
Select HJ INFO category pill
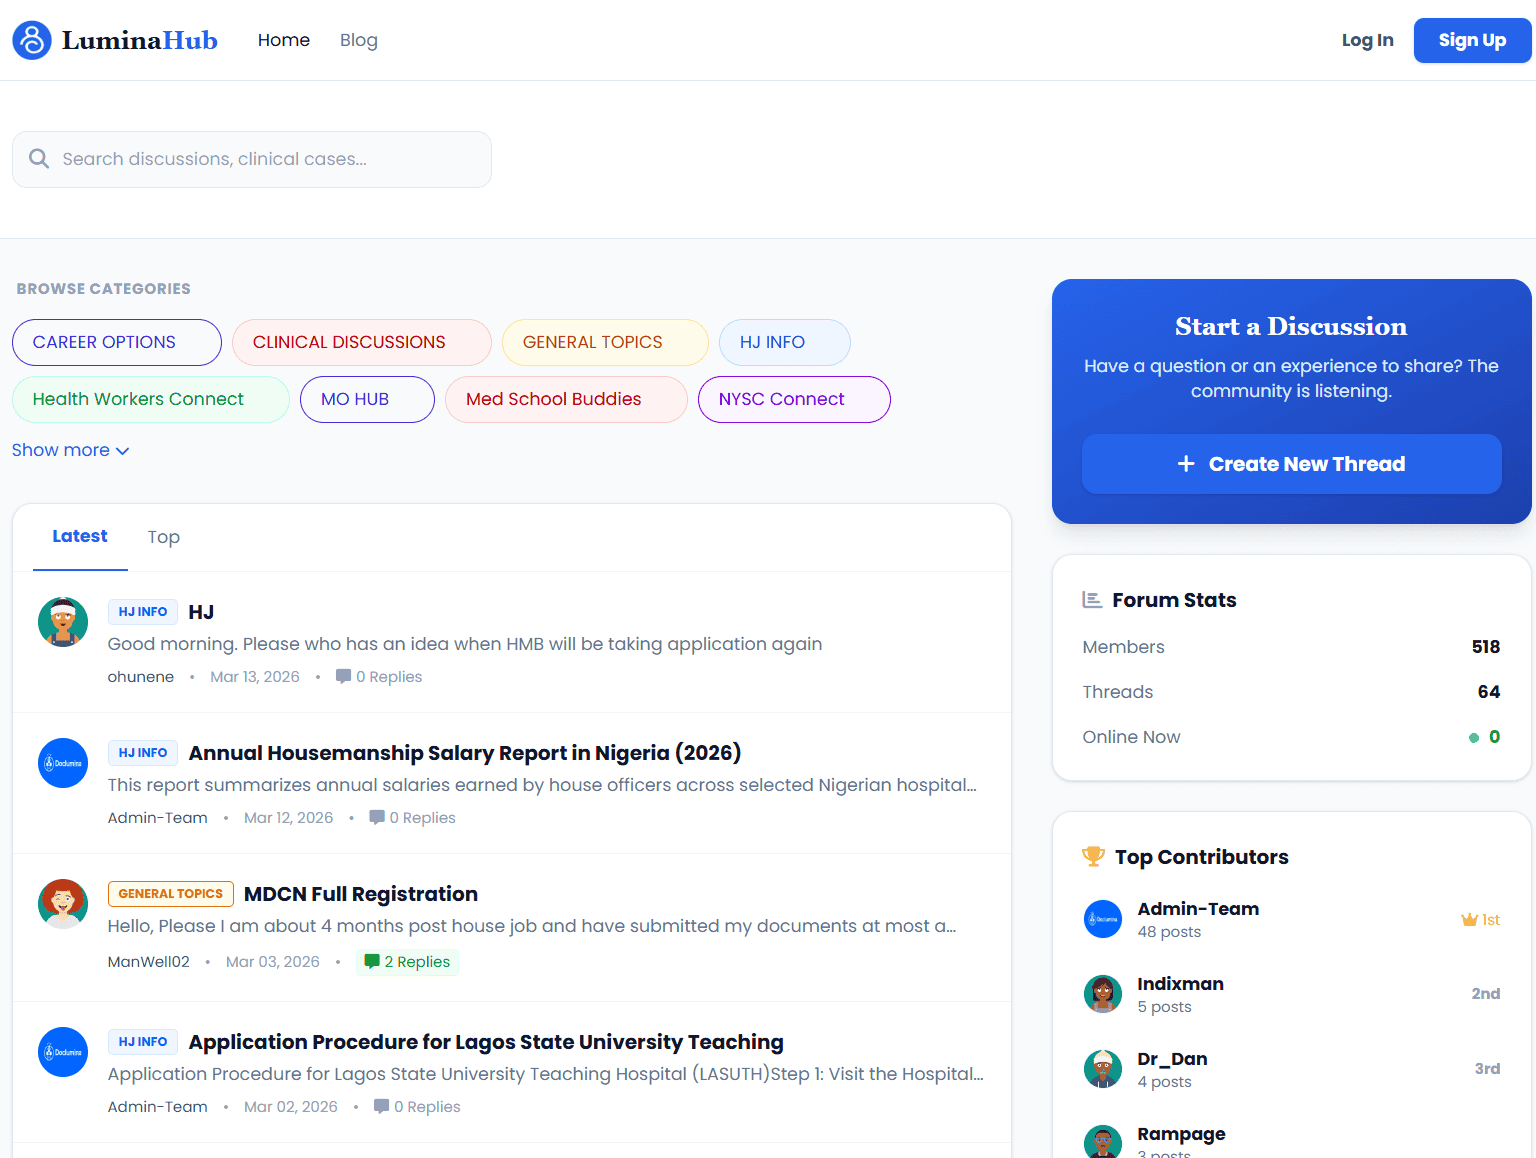coord(785,342)
